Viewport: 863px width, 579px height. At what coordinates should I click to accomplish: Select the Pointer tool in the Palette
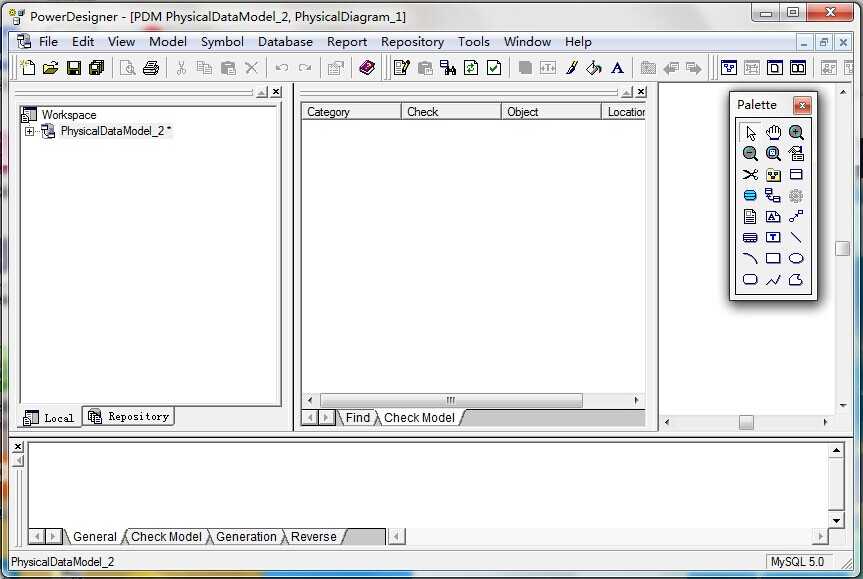point(750,133)
